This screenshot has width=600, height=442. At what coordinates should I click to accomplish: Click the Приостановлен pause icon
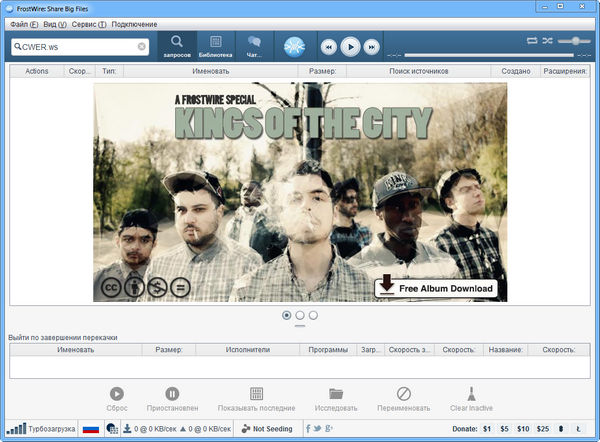(172, 395)
